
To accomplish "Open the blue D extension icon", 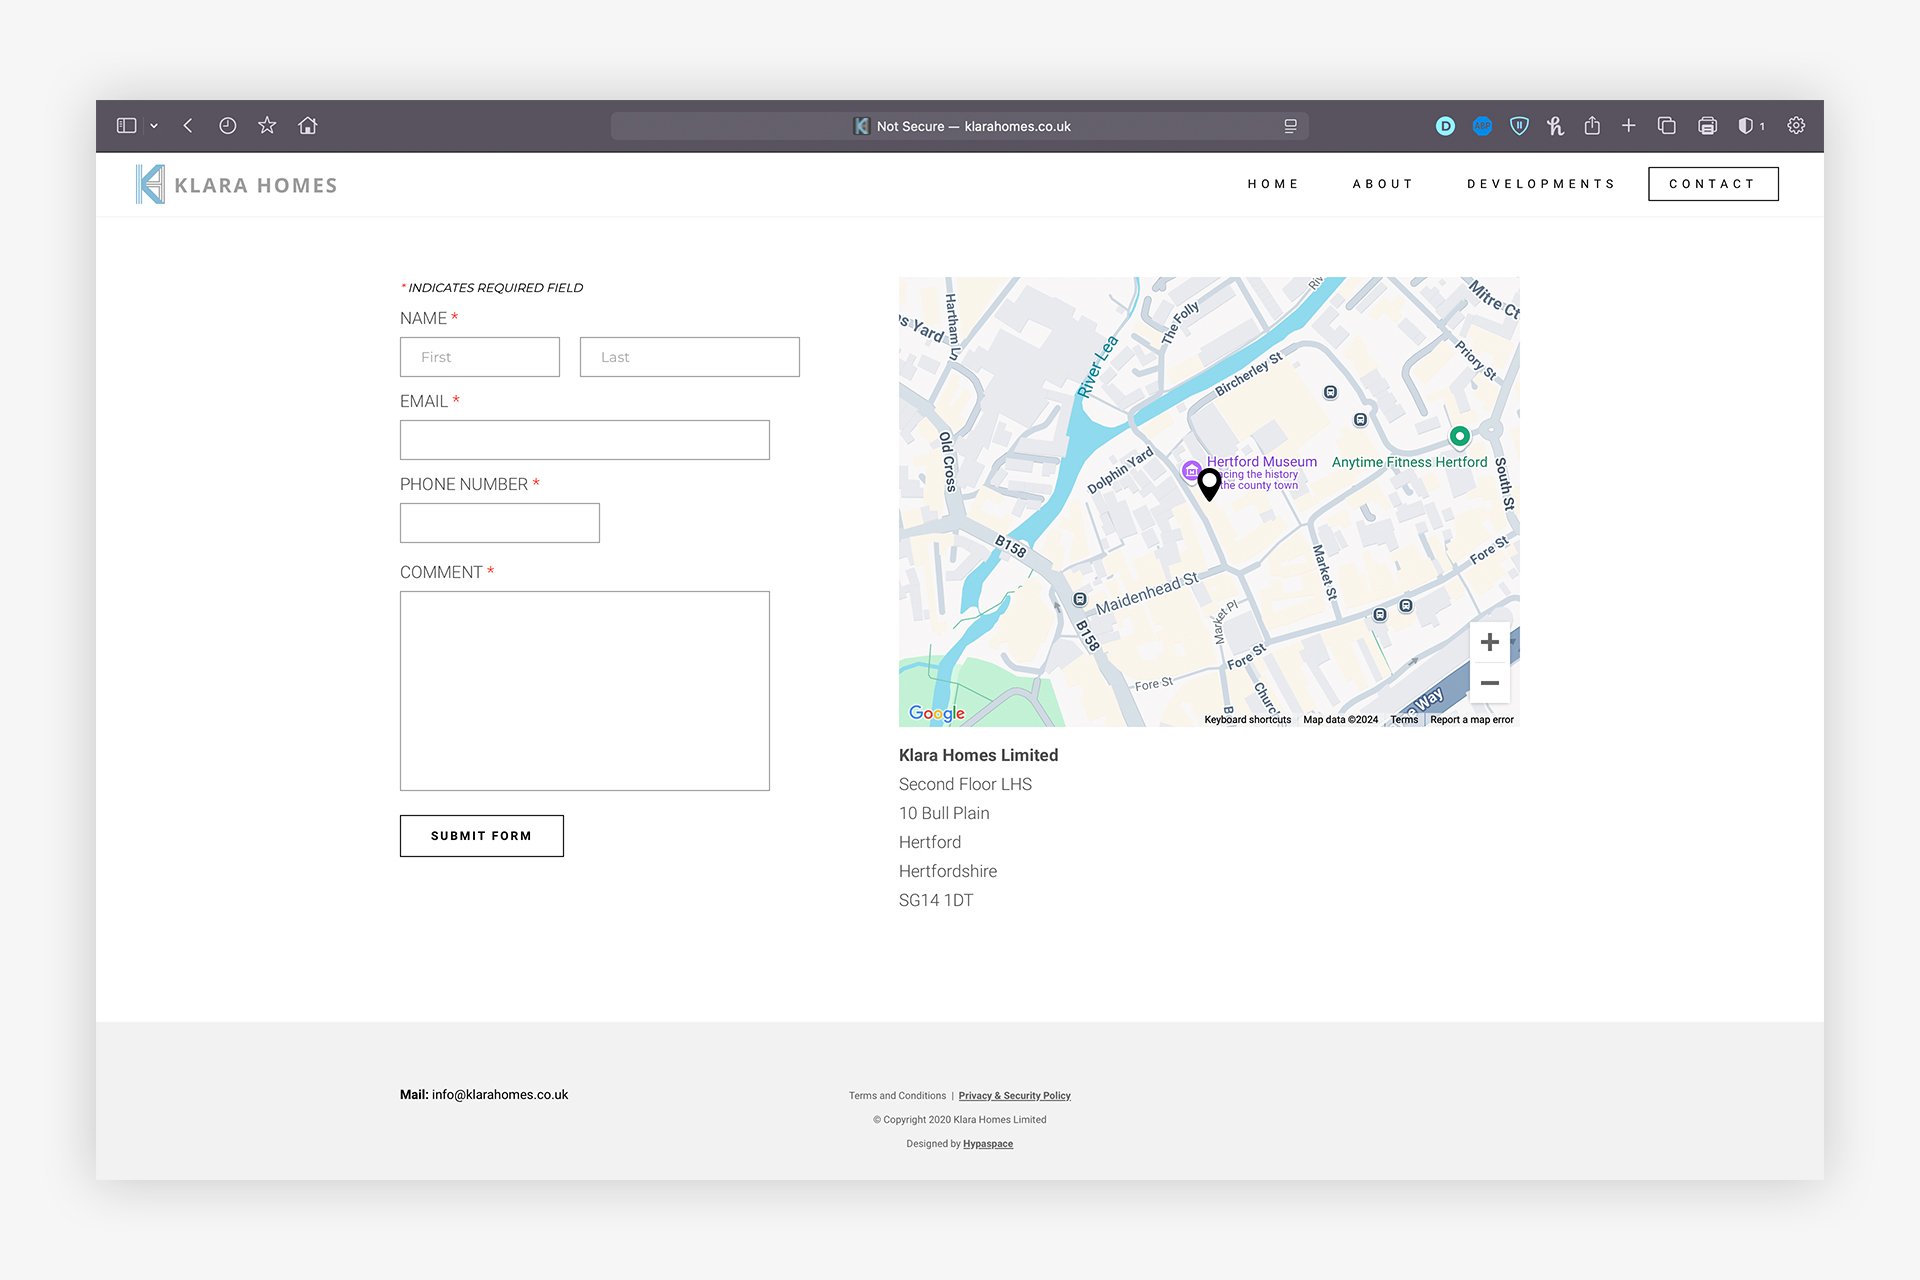I will point(1445,126).
